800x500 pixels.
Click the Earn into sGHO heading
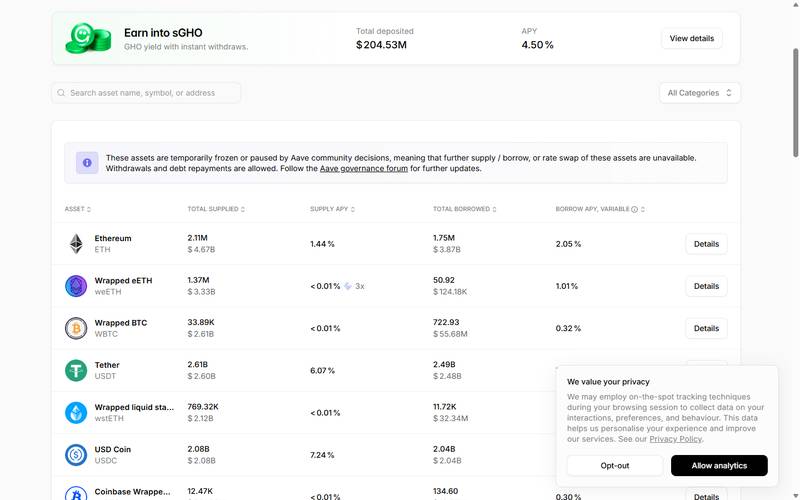[163, 33]
